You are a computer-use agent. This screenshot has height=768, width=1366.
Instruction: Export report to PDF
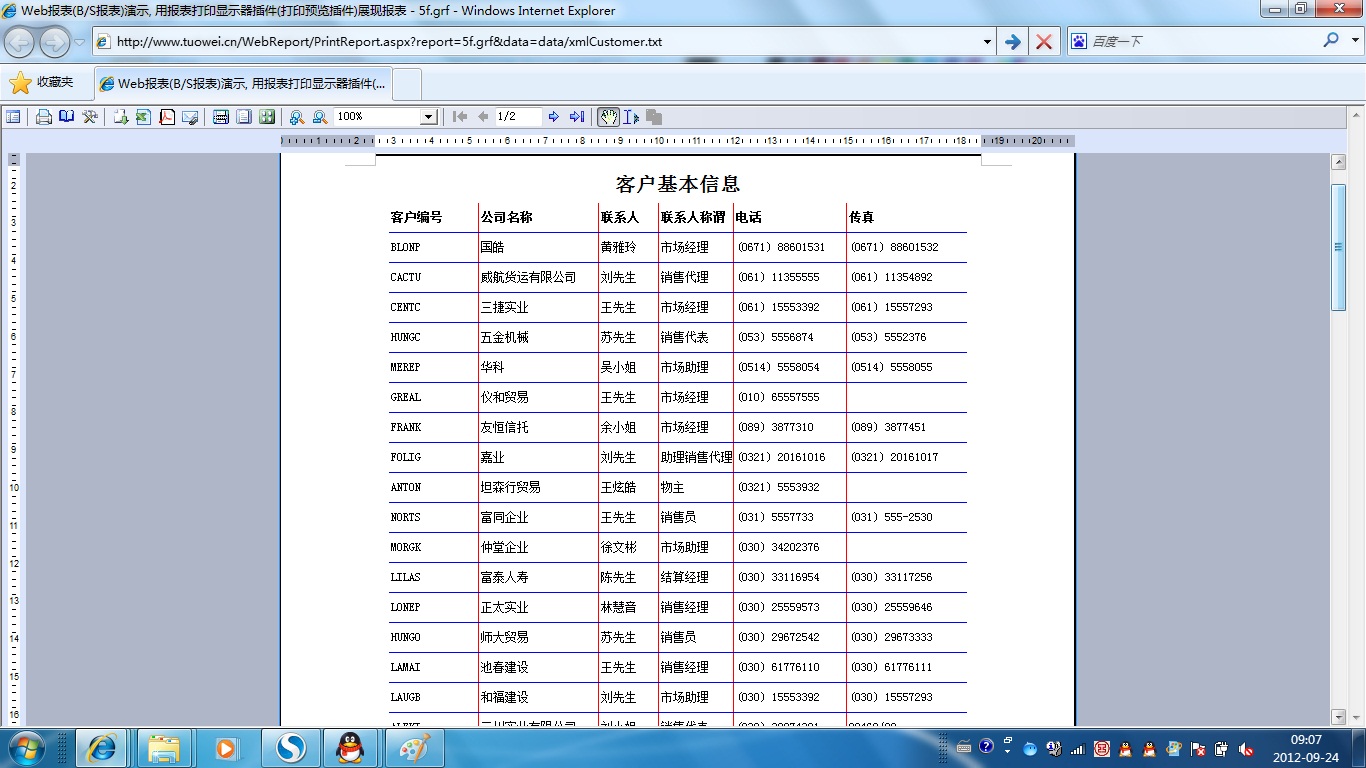click(x=167, y=117)
